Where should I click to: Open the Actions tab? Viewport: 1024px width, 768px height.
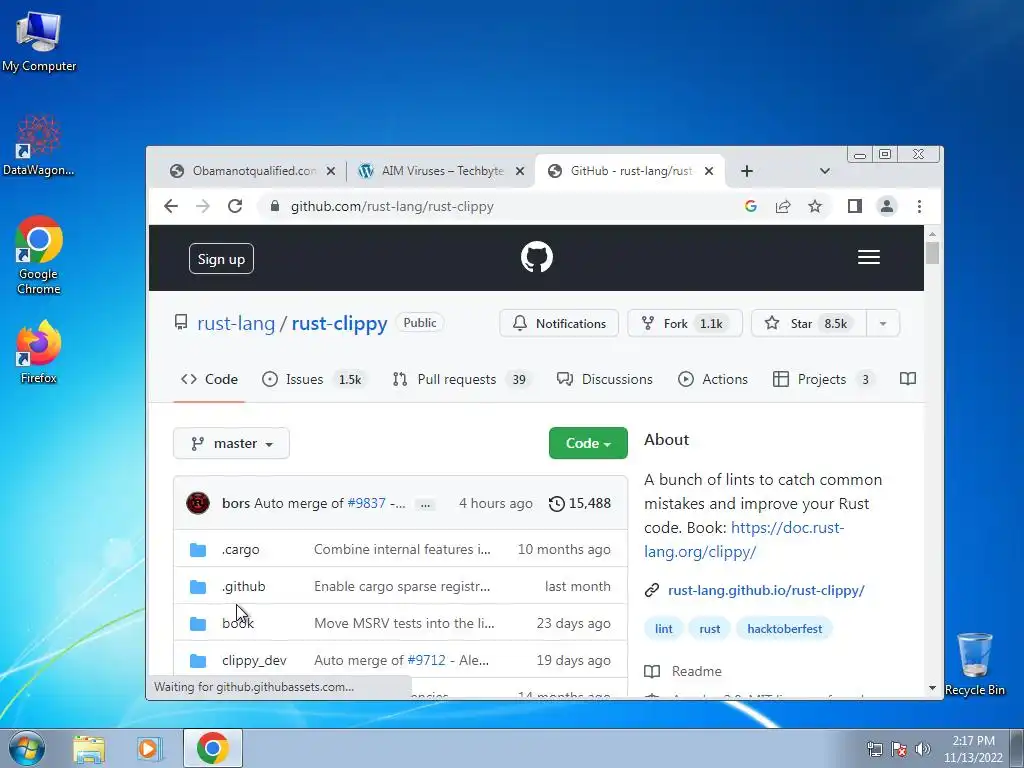[712, 379]
